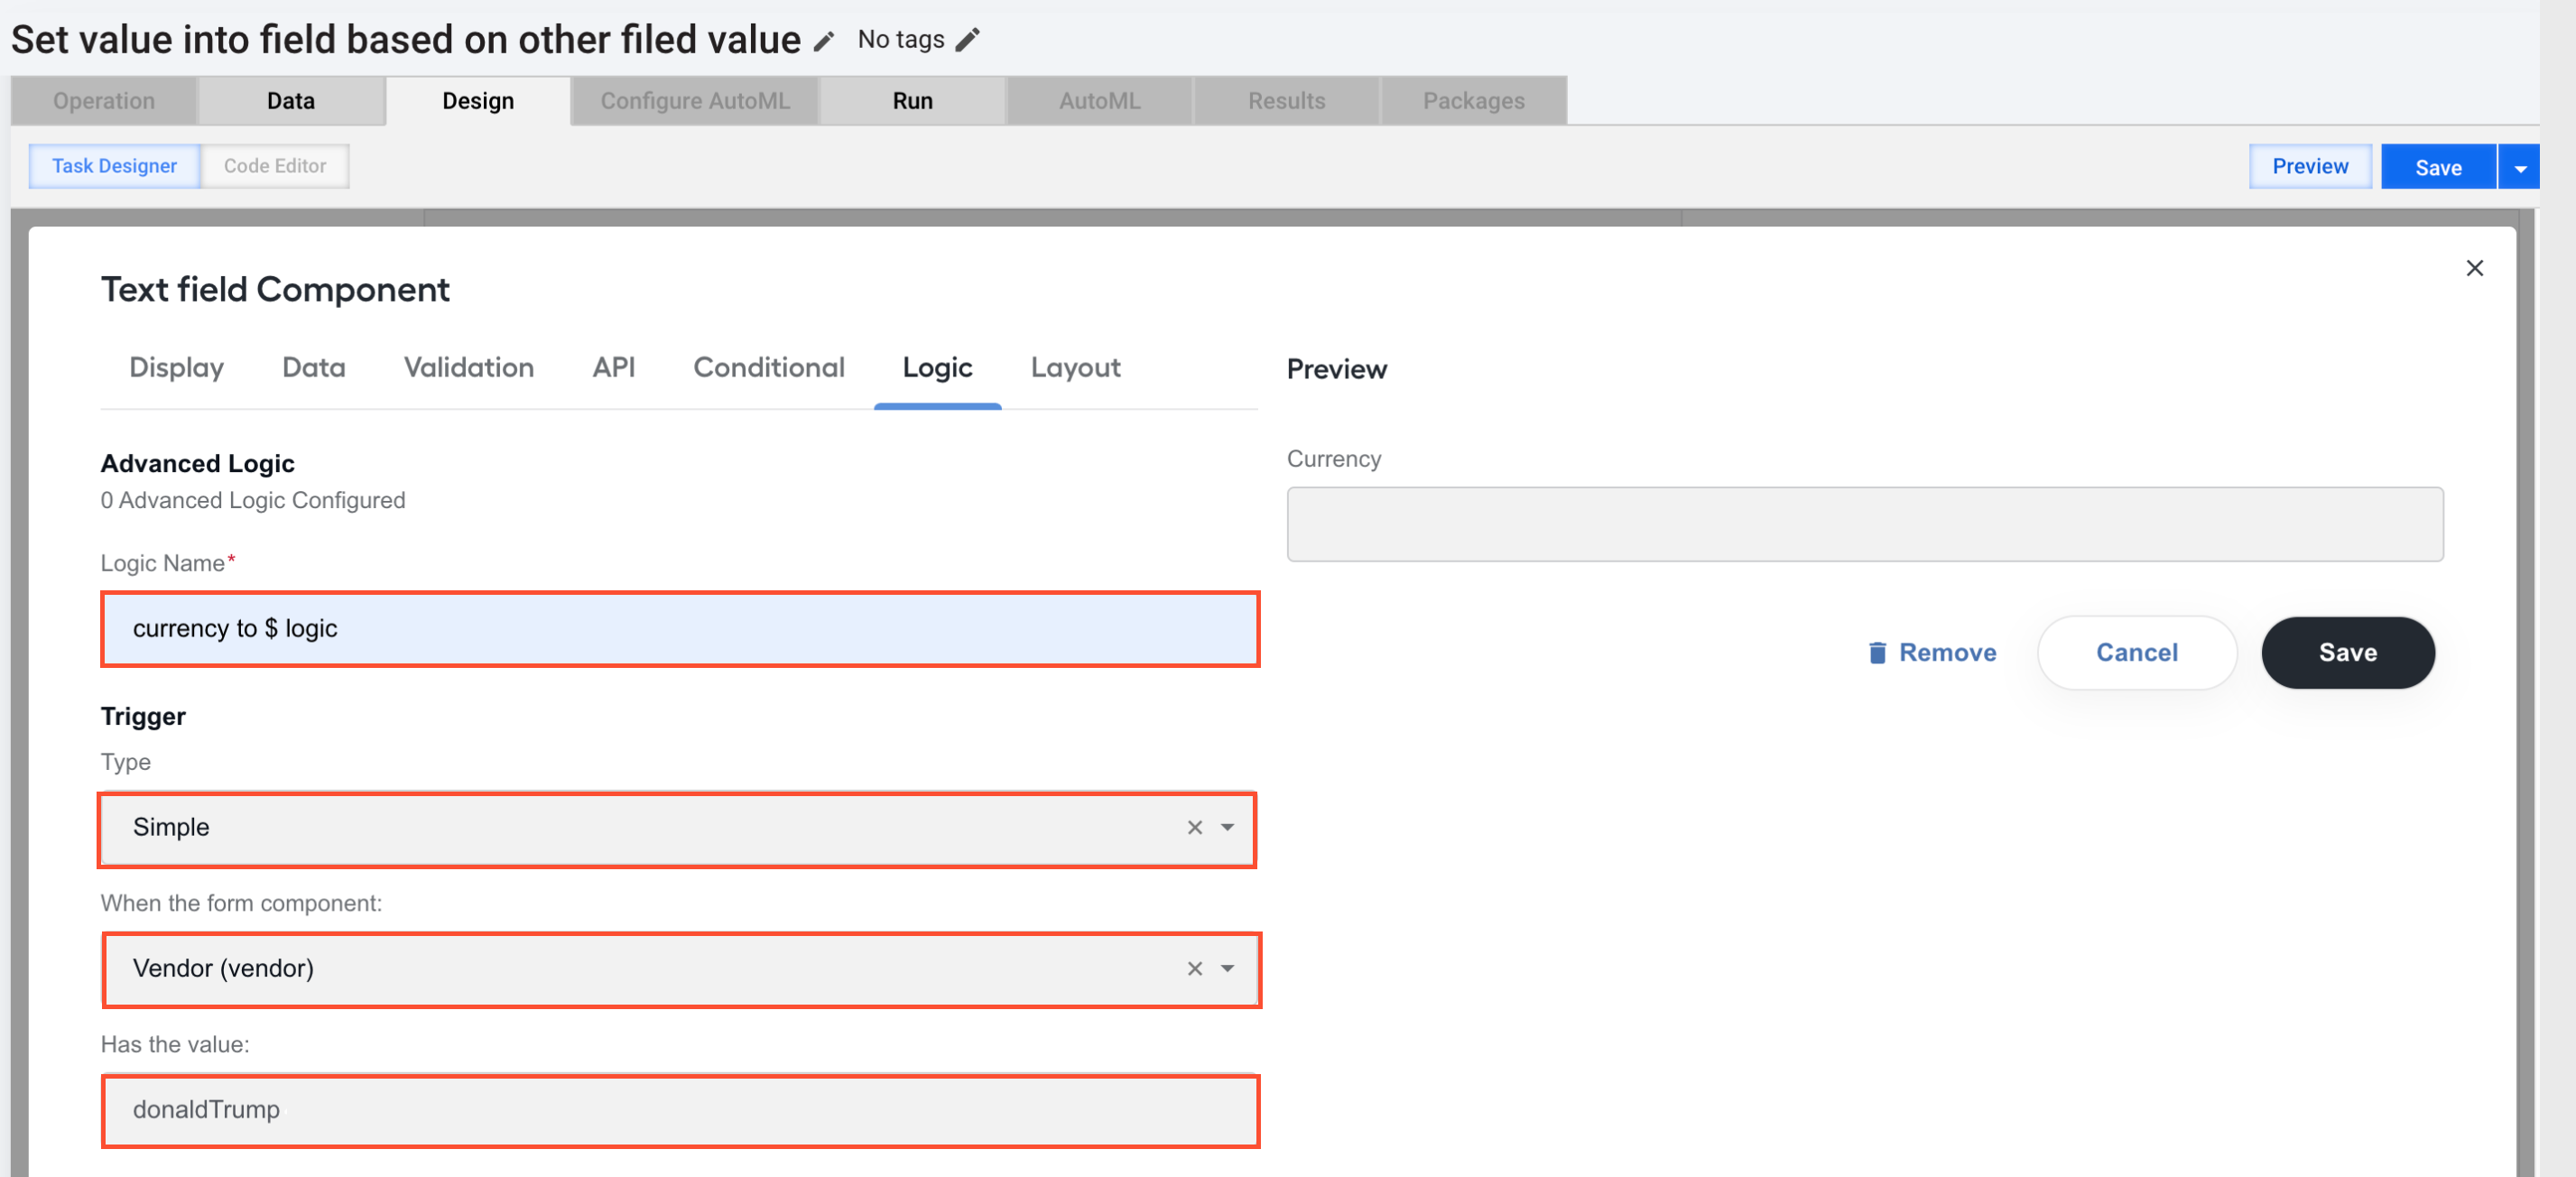Go to the Run tab
This screenshot has width=2576, height=1177.
pos(912,101)
